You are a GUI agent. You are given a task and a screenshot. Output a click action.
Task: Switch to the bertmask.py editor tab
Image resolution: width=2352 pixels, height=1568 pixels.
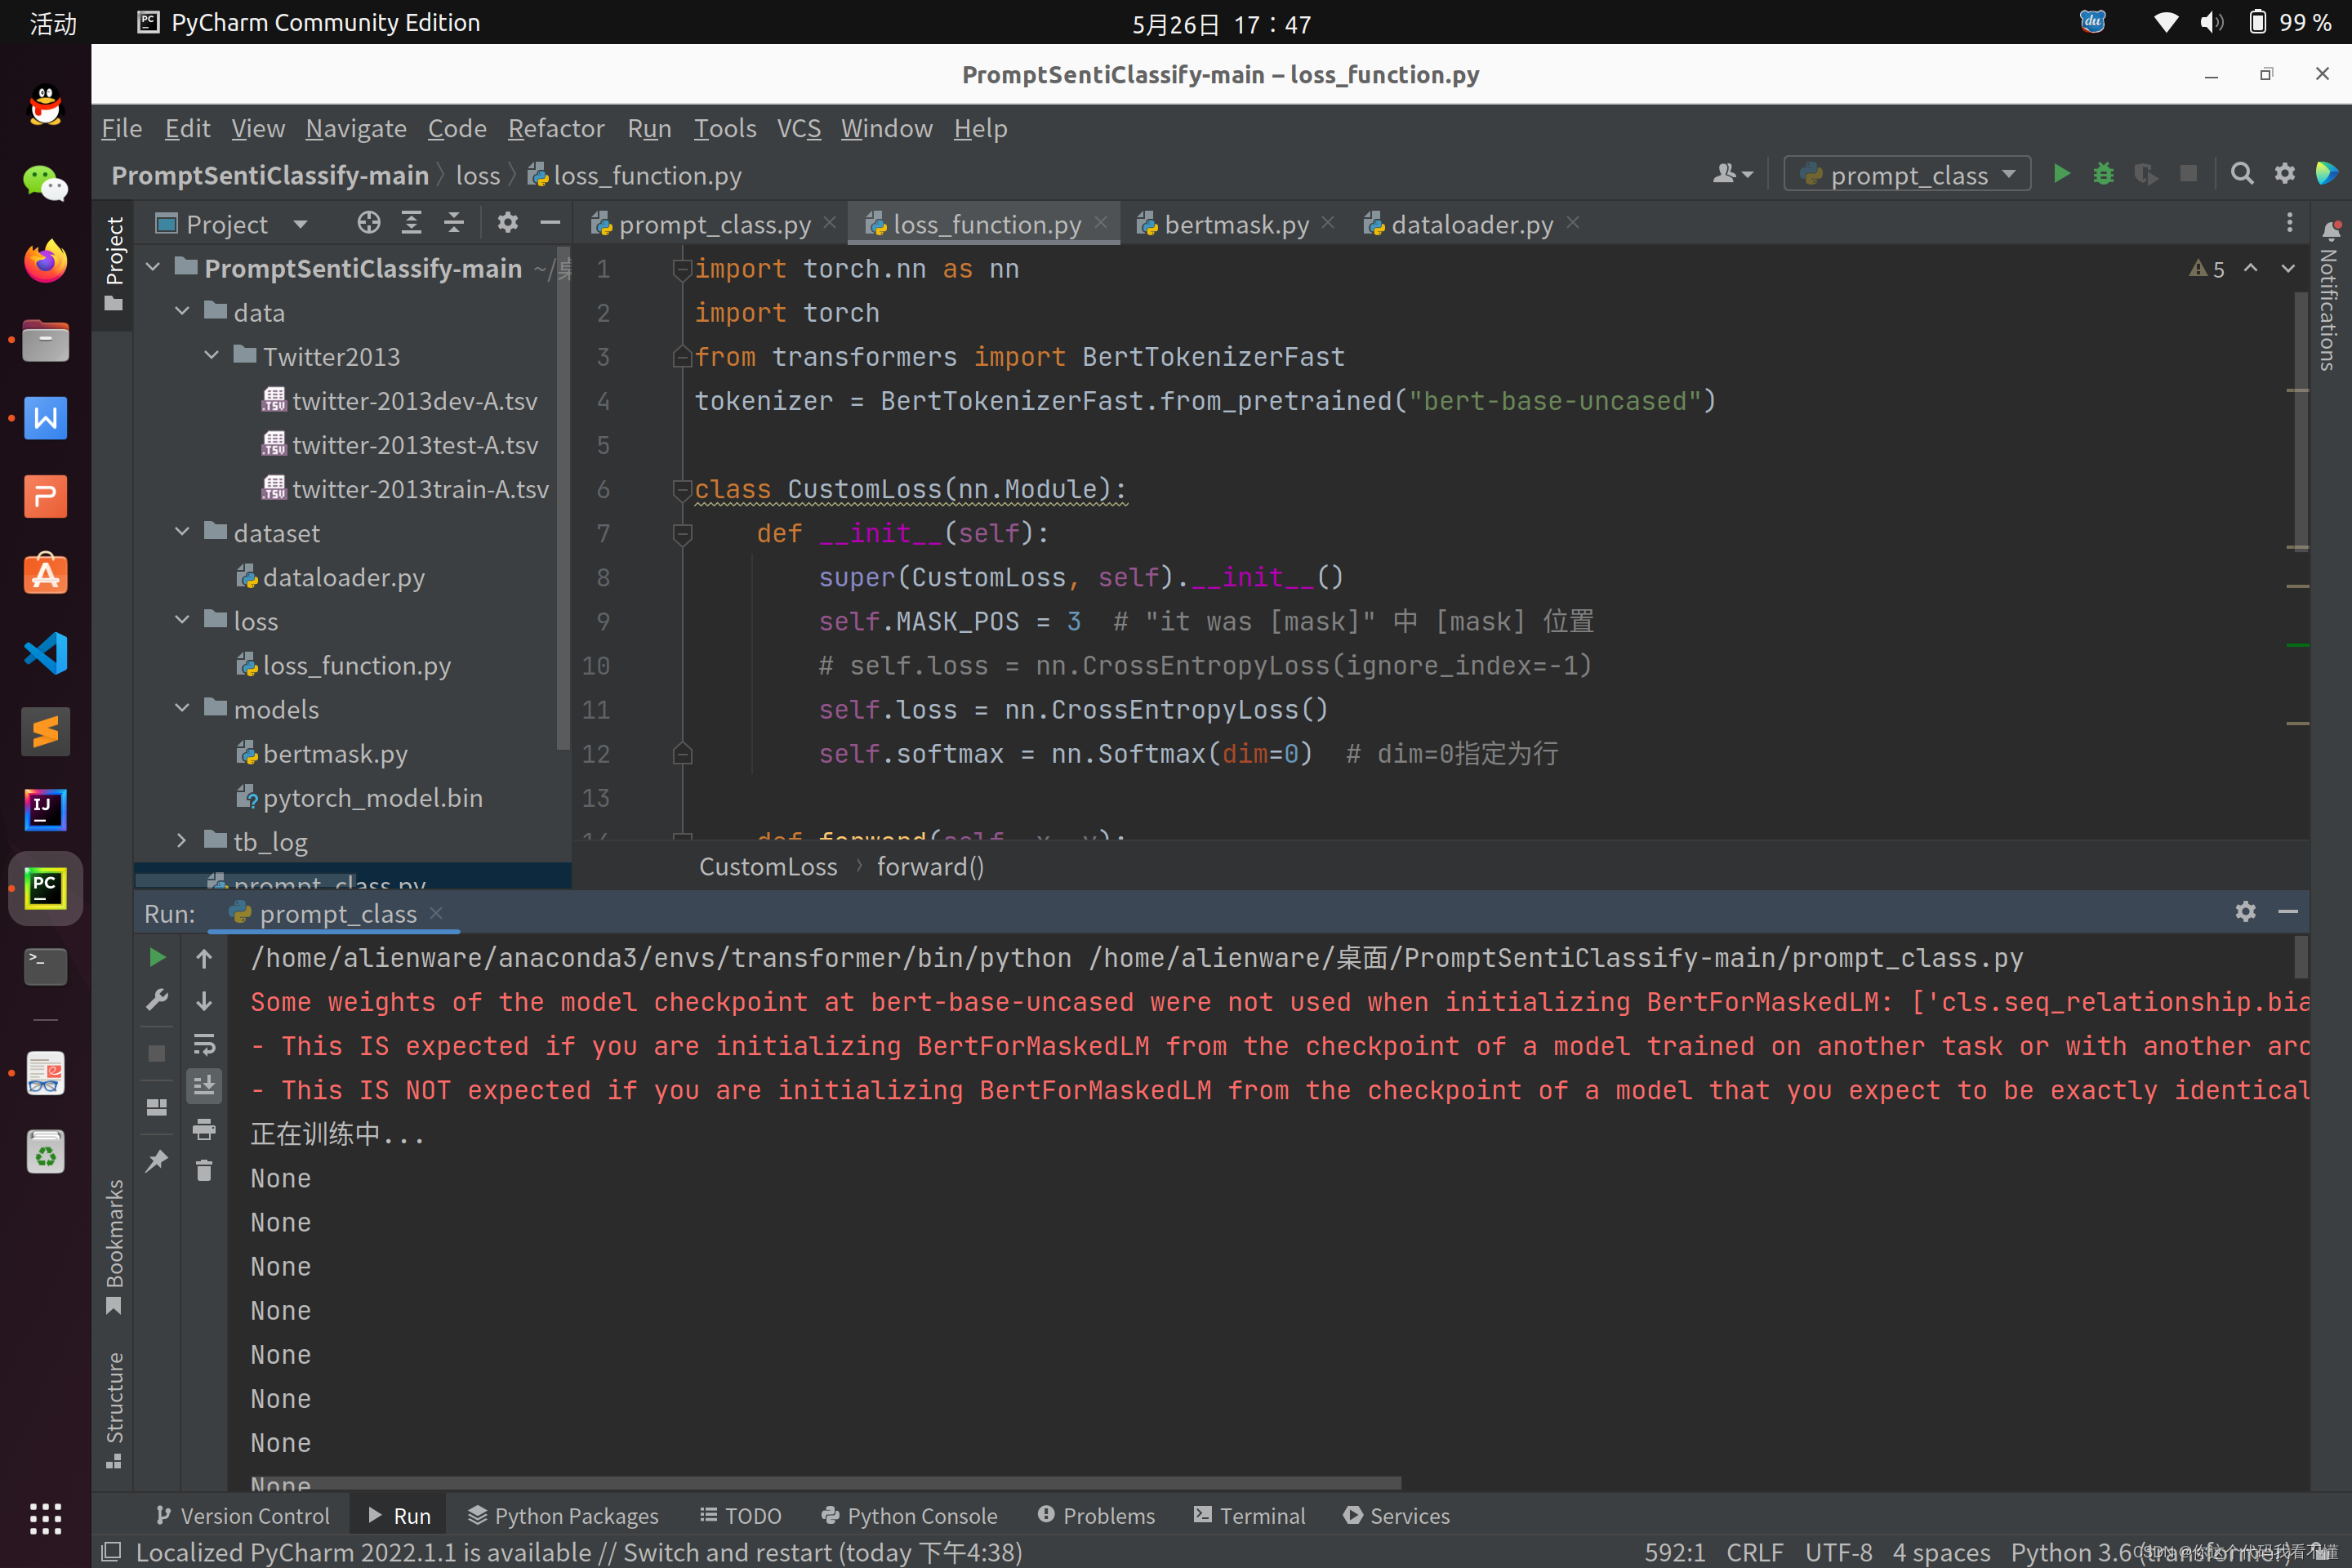[1236, 224]
